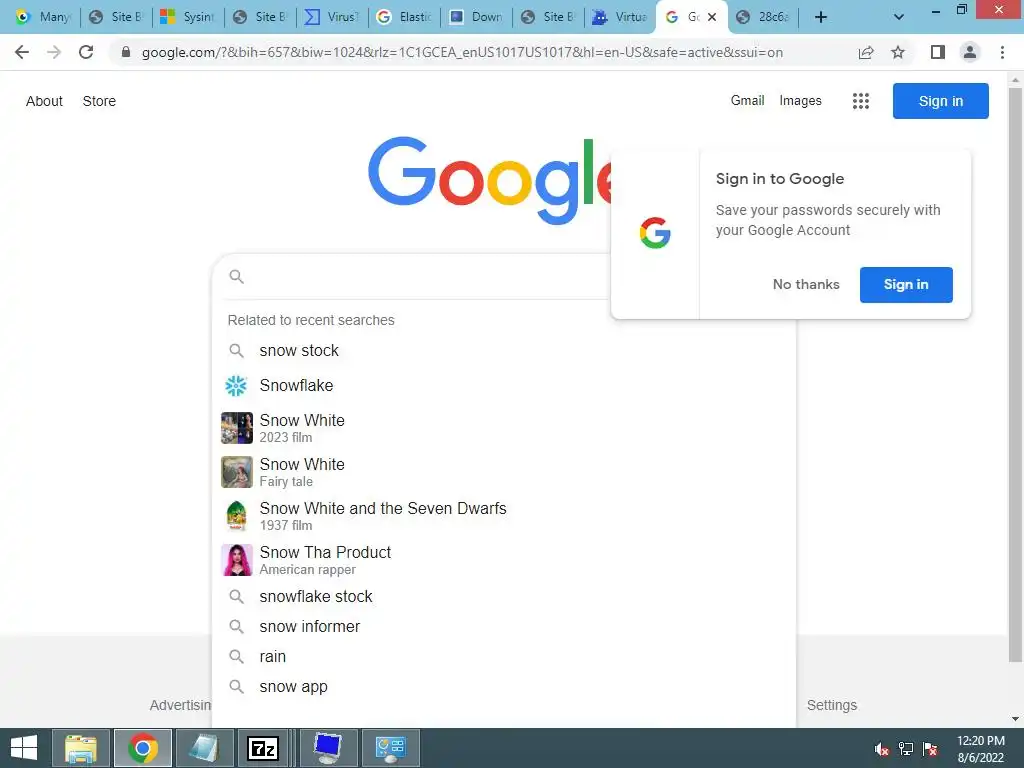This screenshot has width=1024, height=768.
Task: Click magnifier icon beside 'rain'
Action: tap(236, 657)
